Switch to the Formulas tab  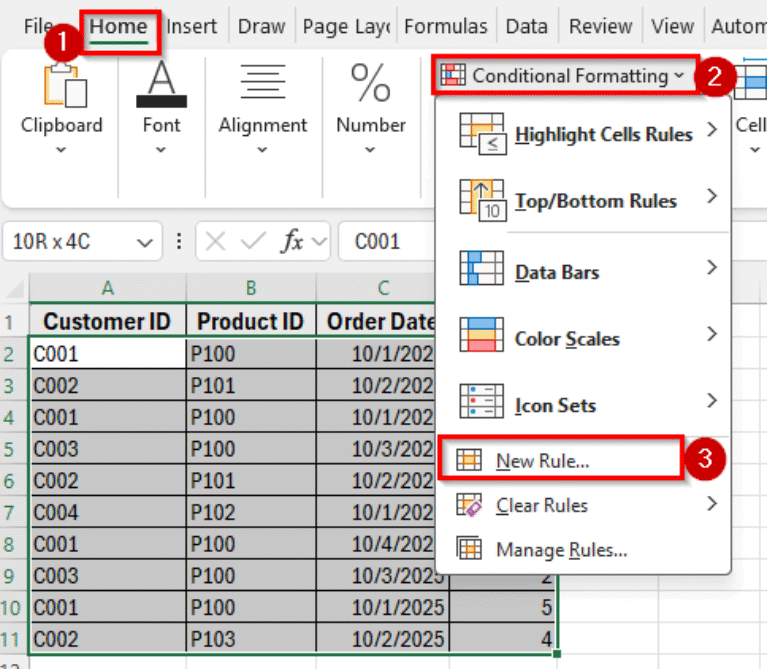pos(446,26)
